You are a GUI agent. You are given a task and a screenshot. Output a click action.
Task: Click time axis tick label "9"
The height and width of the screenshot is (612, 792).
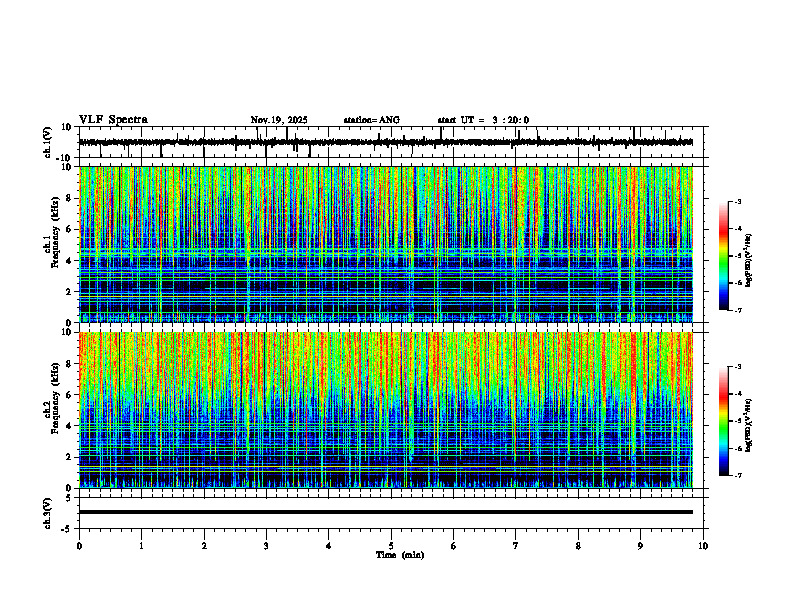640,546
